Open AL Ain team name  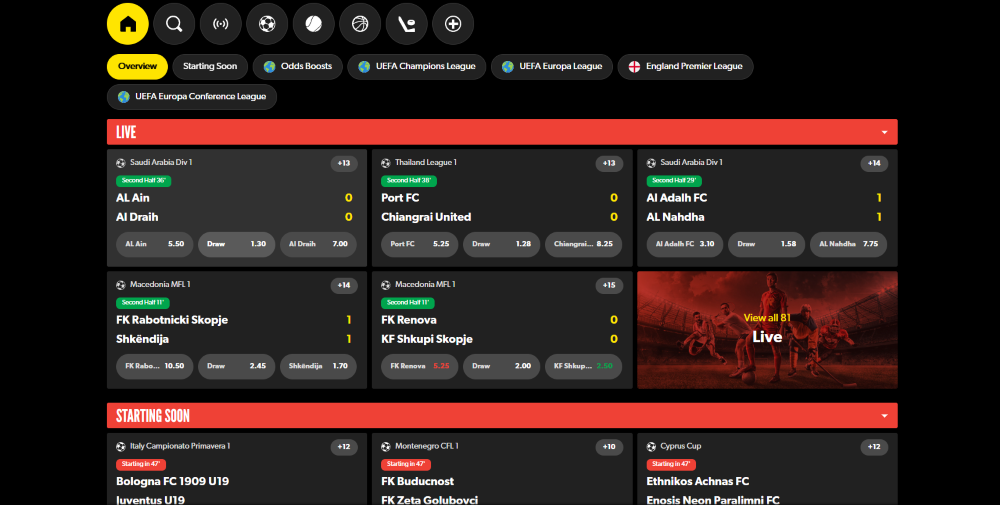133,198
